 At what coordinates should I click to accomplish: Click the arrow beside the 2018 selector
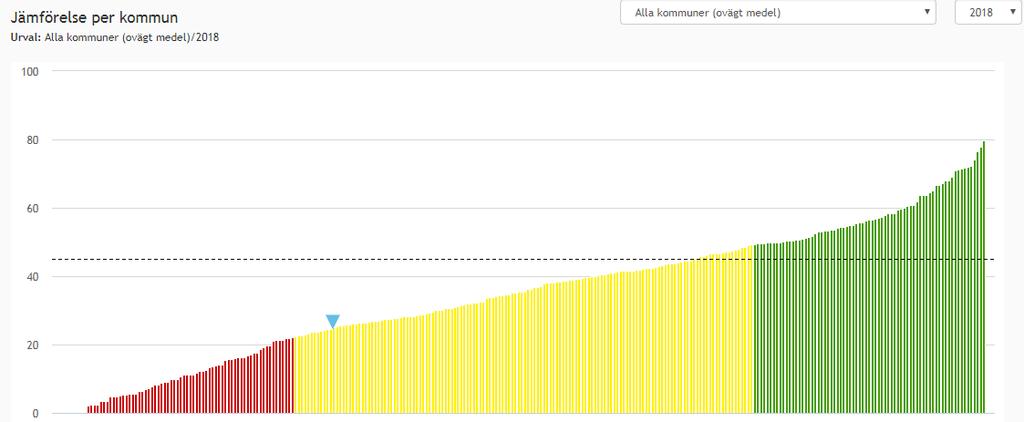[x=1012, y=13]
